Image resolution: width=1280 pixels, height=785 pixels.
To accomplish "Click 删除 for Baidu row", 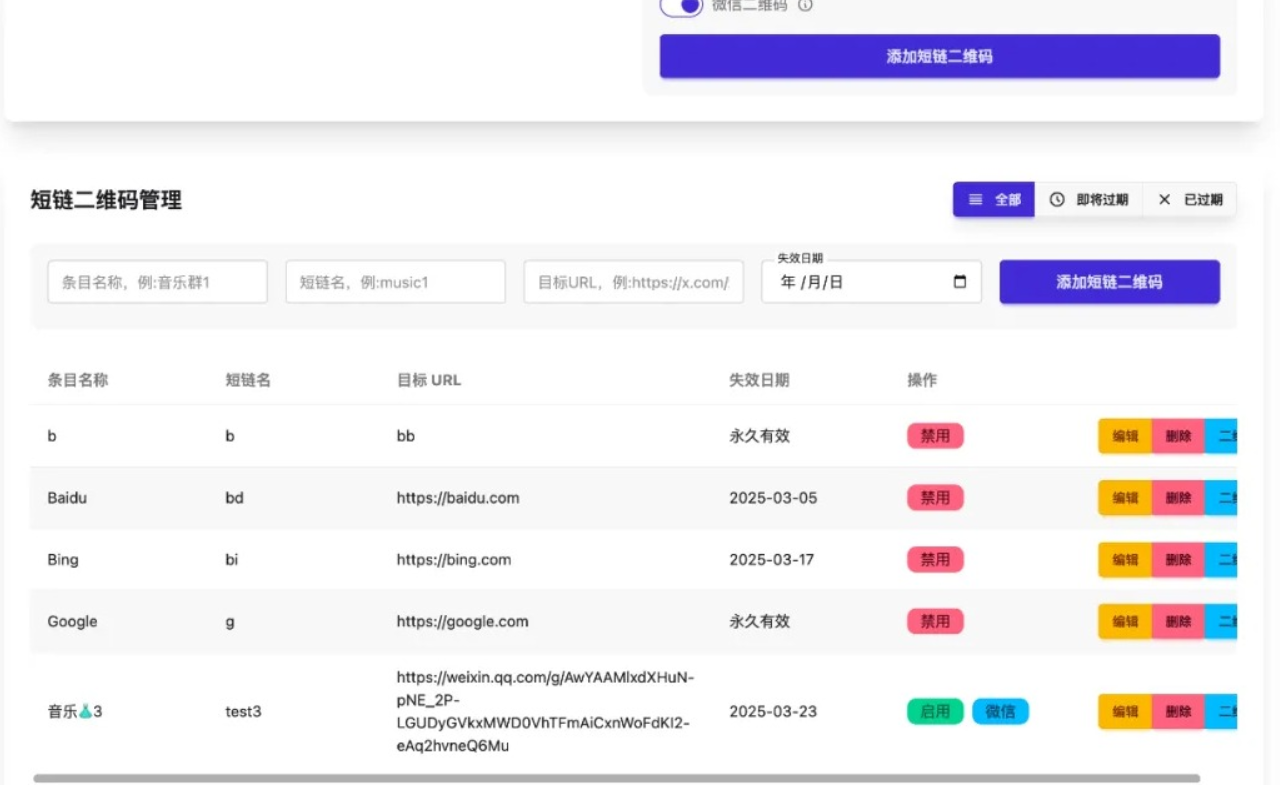I will 1178,497.
